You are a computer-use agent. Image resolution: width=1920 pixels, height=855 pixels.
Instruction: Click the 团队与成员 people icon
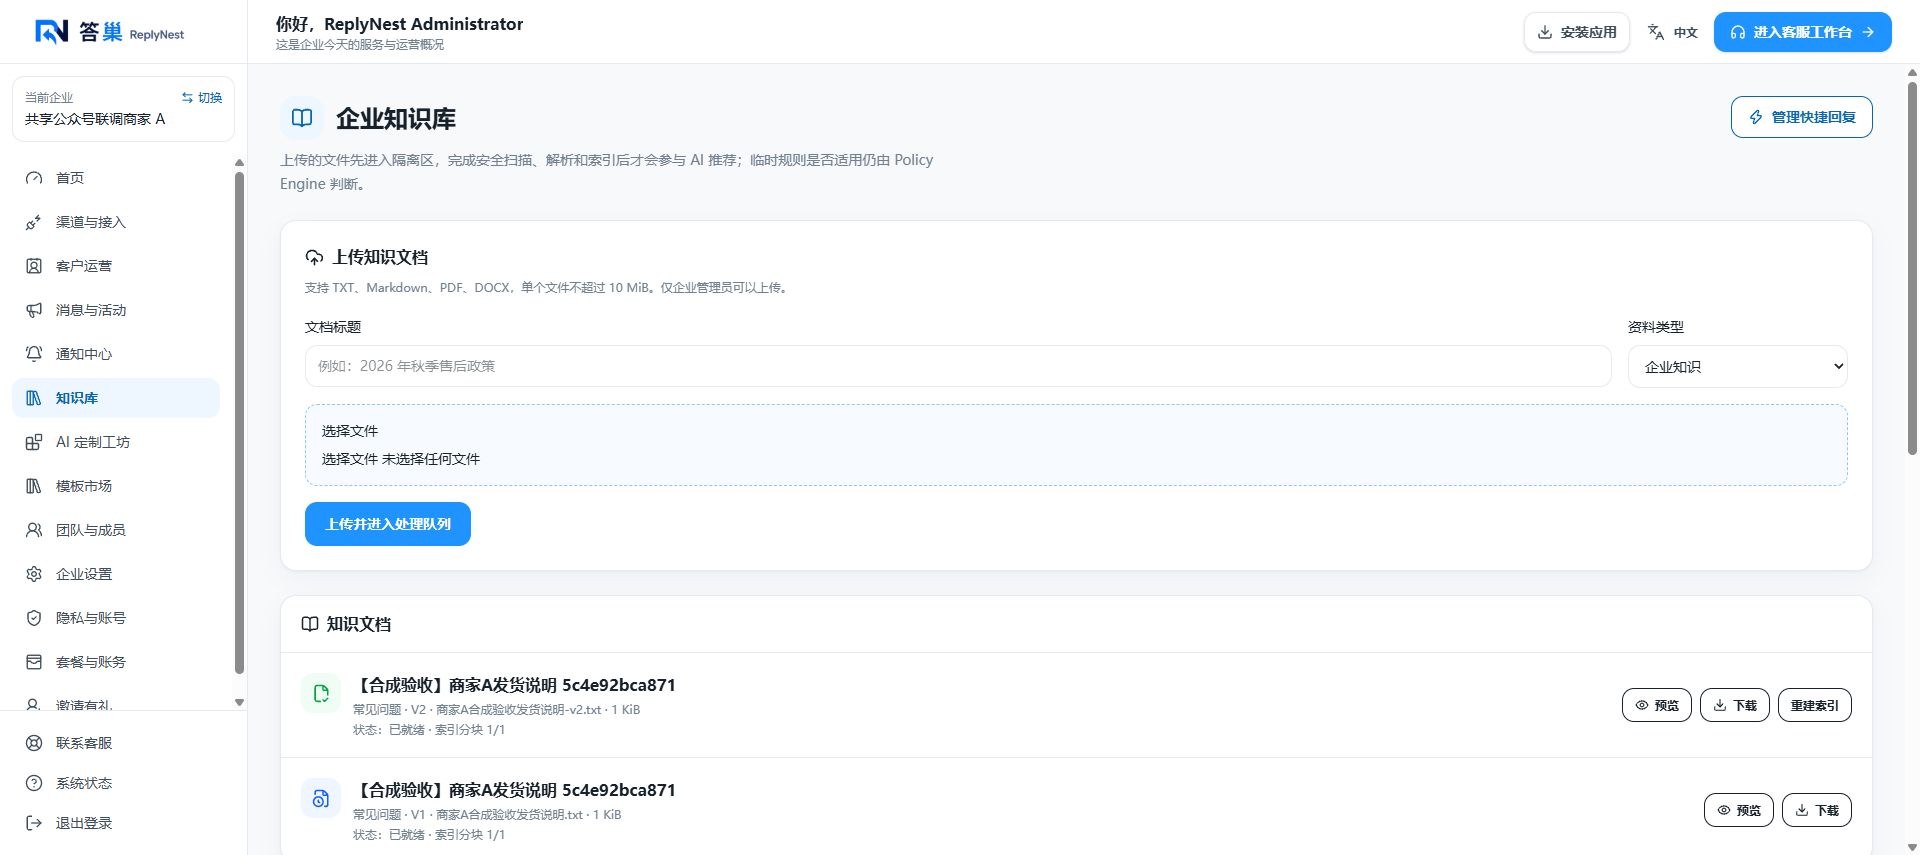(x=34, y=530)
